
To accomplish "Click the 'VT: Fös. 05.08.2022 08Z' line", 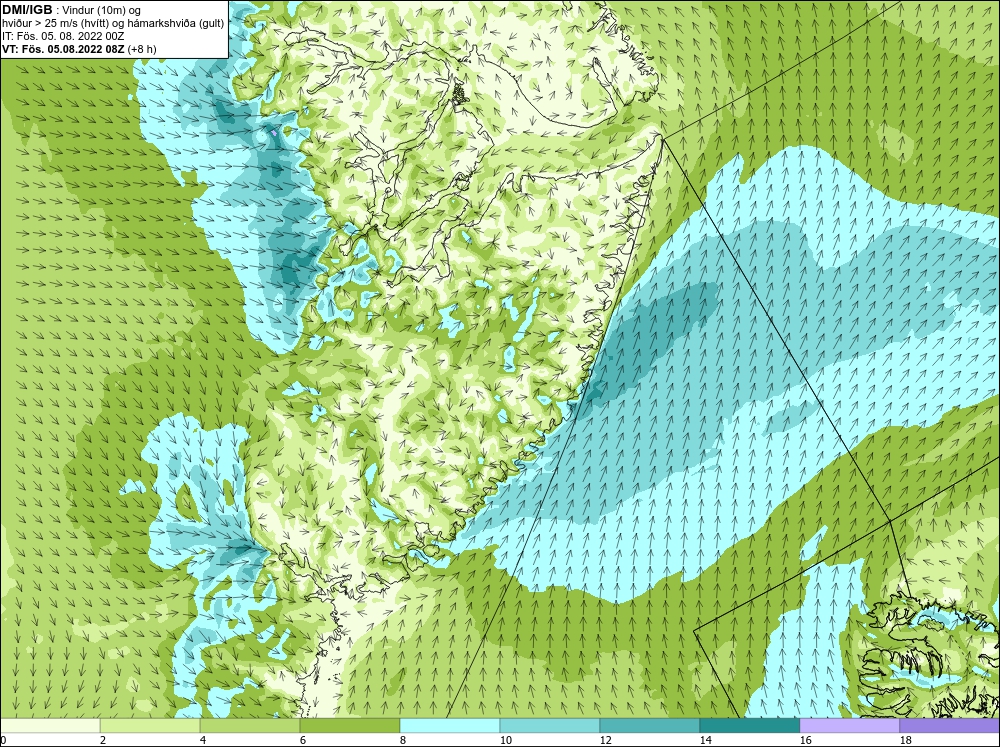I will coord(64,49).
